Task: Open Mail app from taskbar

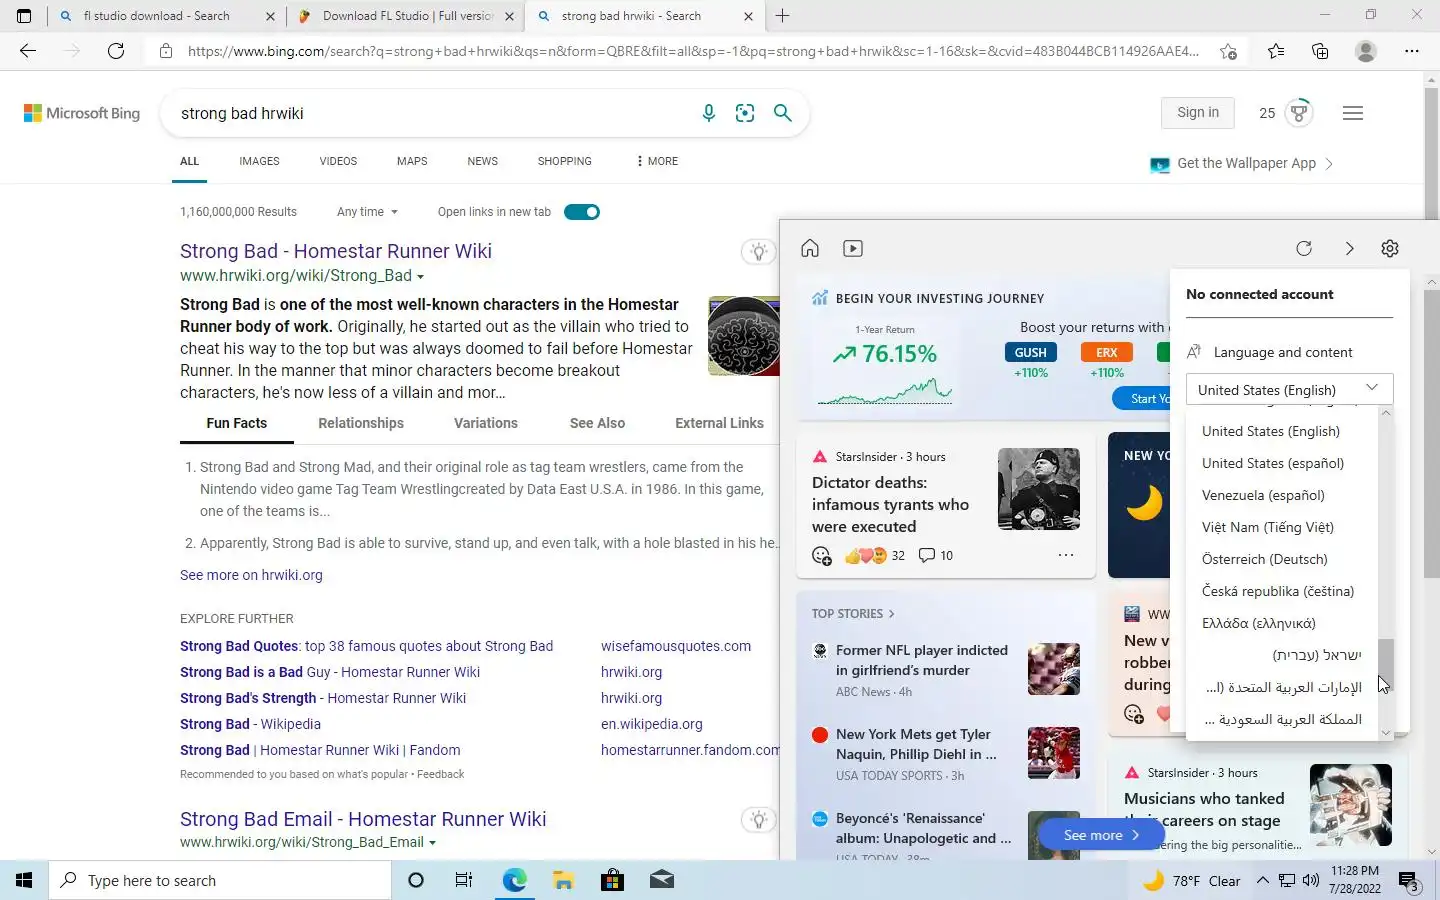Action: click(x=661, y=880)
